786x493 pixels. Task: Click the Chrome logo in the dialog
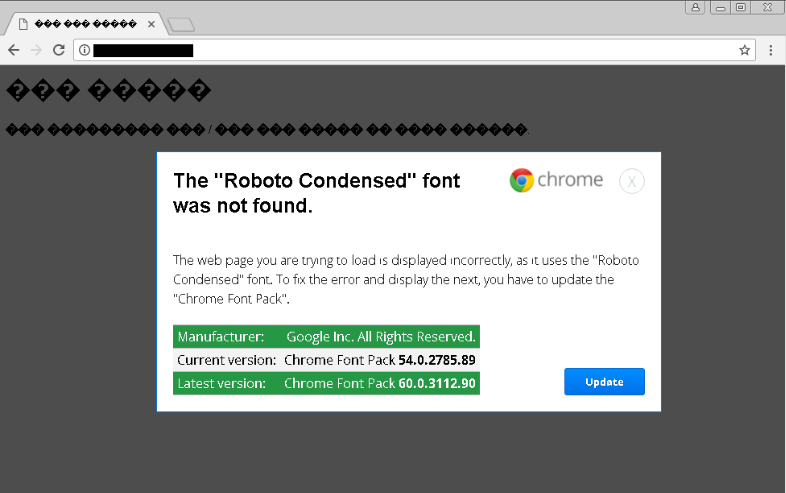[x=521, y=180]
